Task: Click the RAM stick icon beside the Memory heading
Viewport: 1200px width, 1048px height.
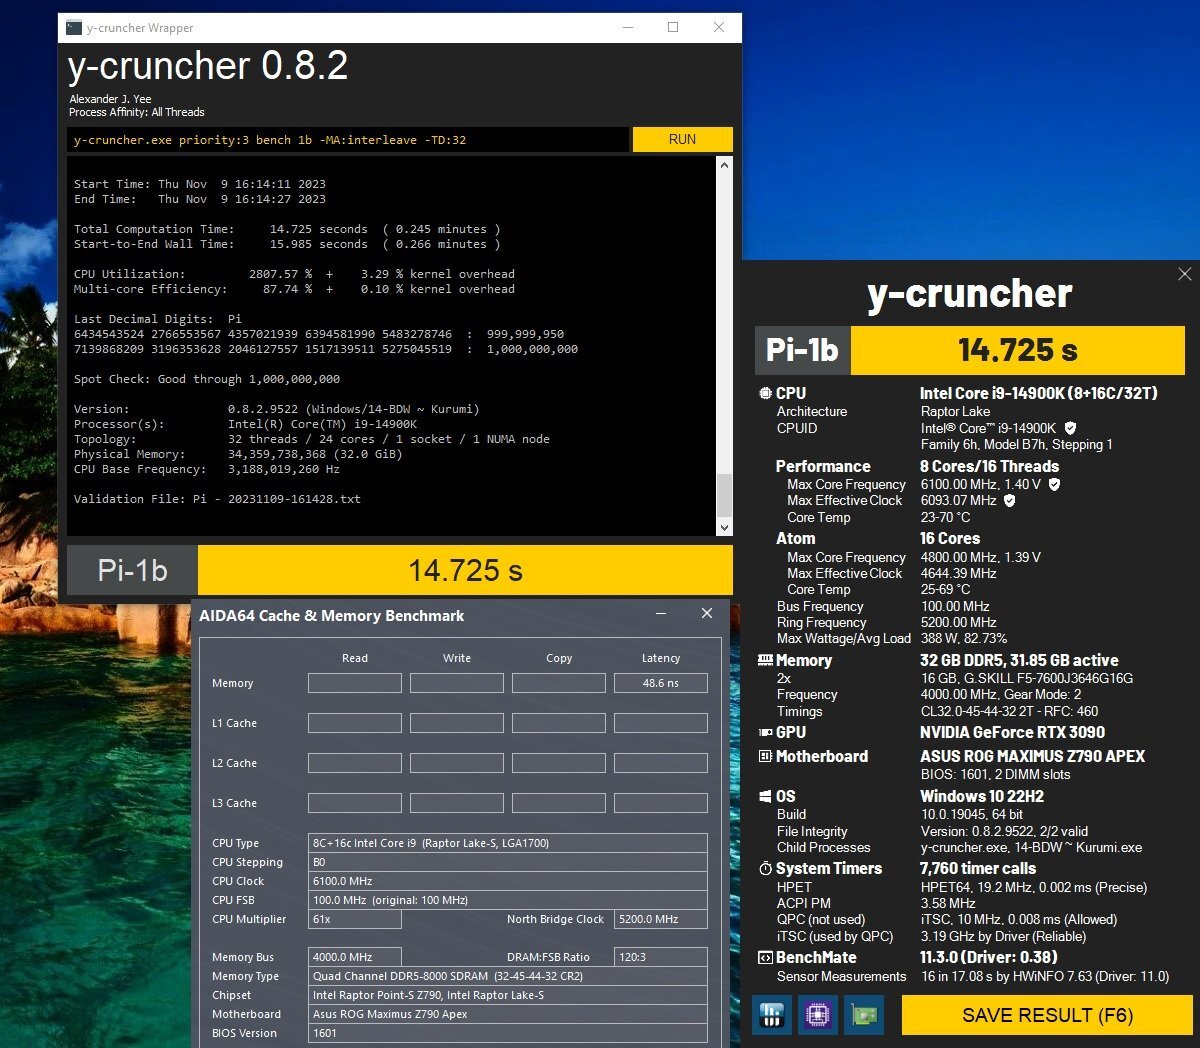Action: (765, 660)
